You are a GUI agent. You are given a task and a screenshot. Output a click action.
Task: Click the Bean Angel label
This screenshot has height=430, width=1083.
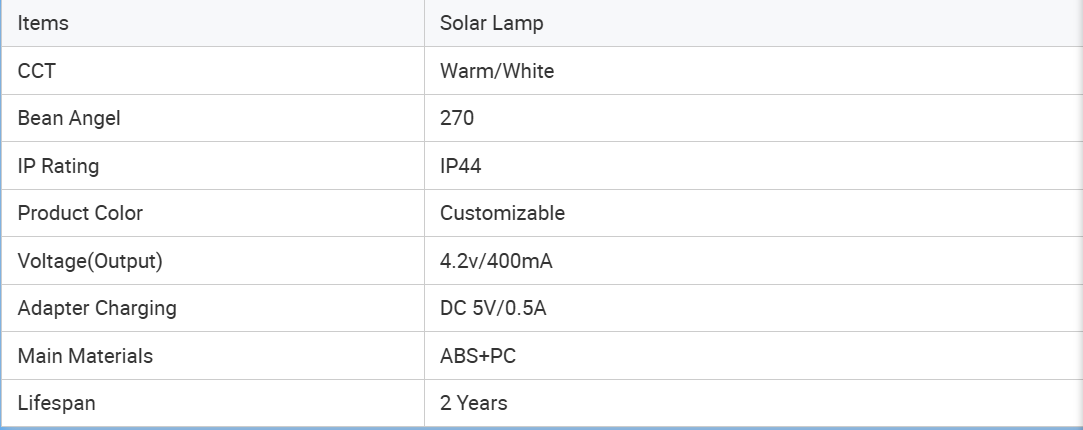click(x=69, y=118)
